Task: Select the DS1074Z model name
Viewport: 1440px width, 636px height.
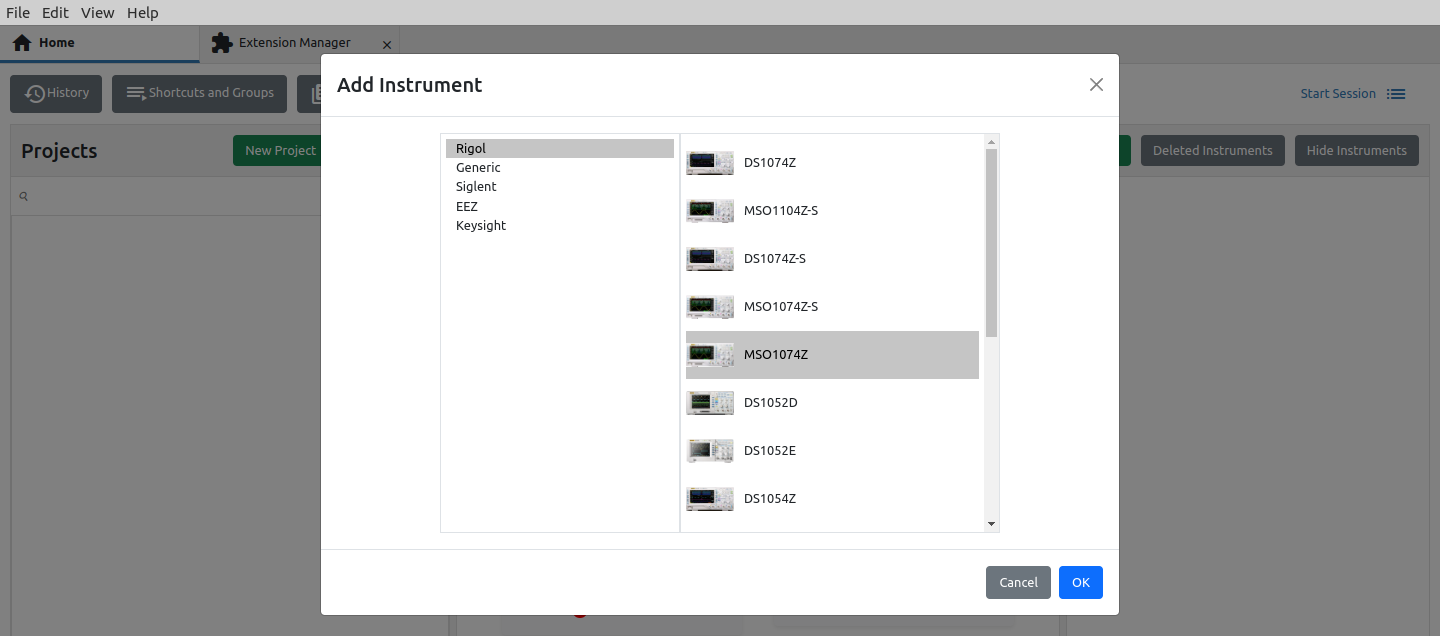Action: [770, 163]
